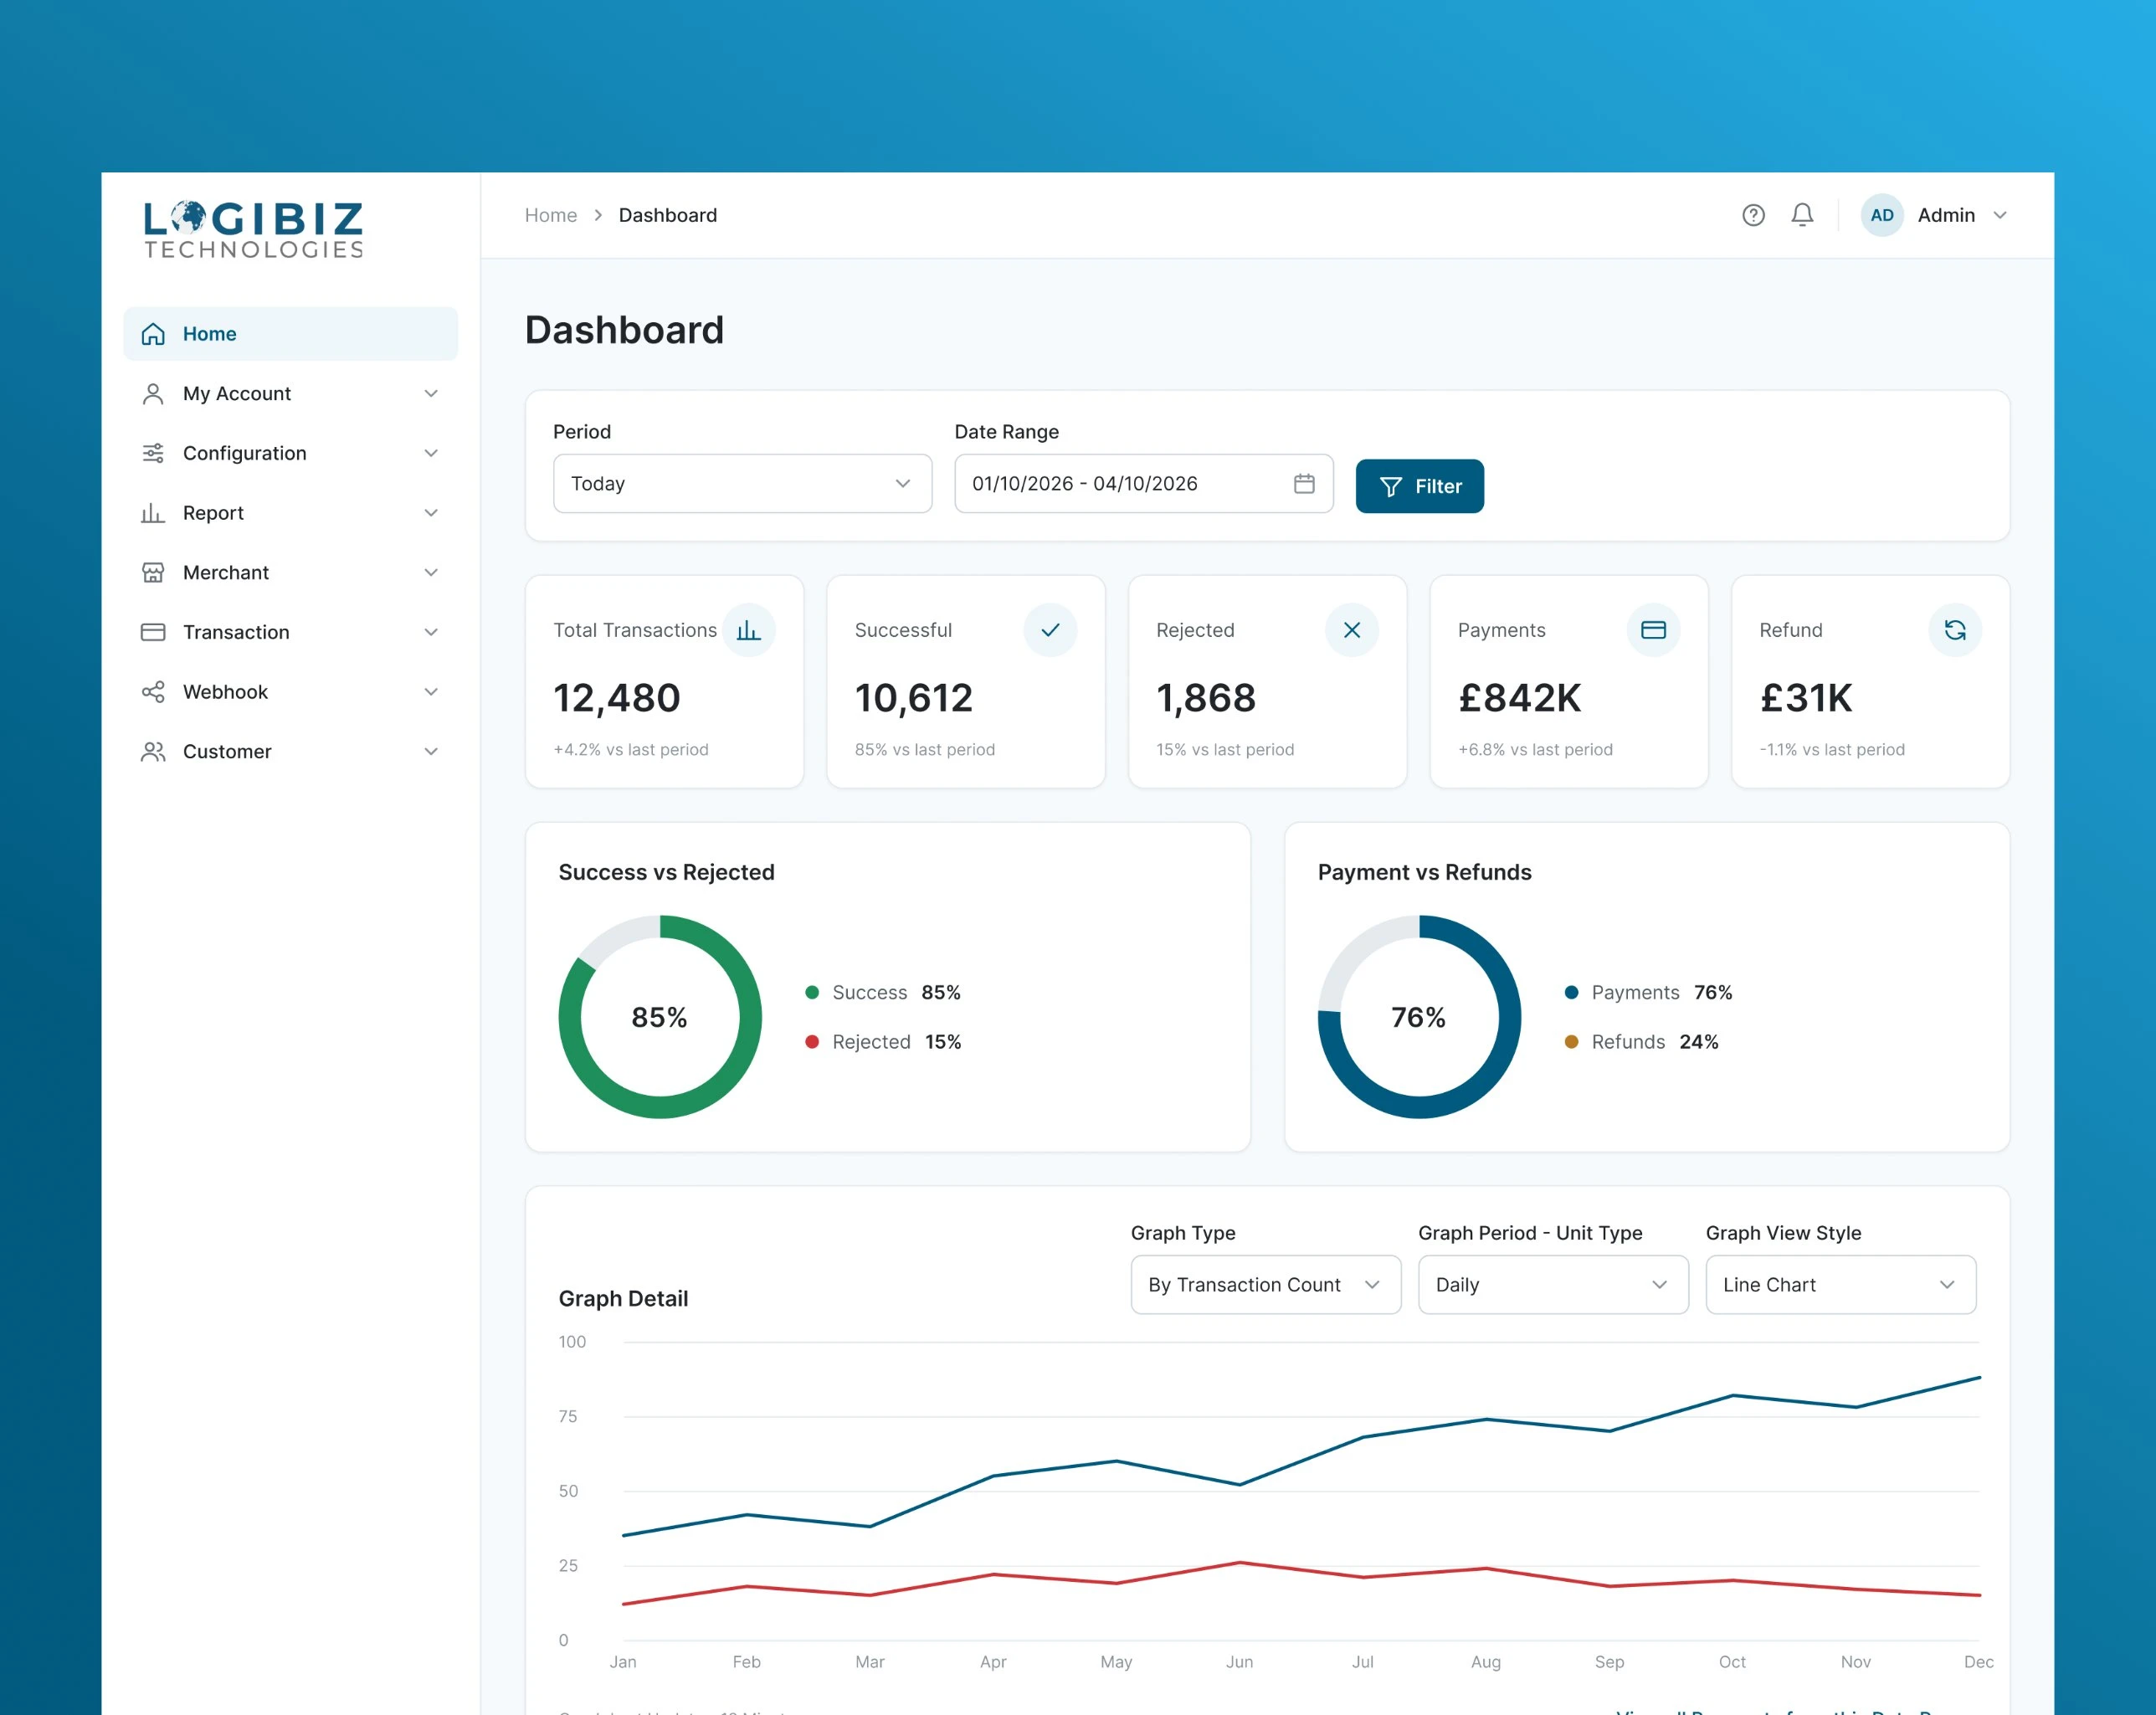Open the Period dropdown showing Today
Screen dimensions: 2156x1715
[742, 484]
